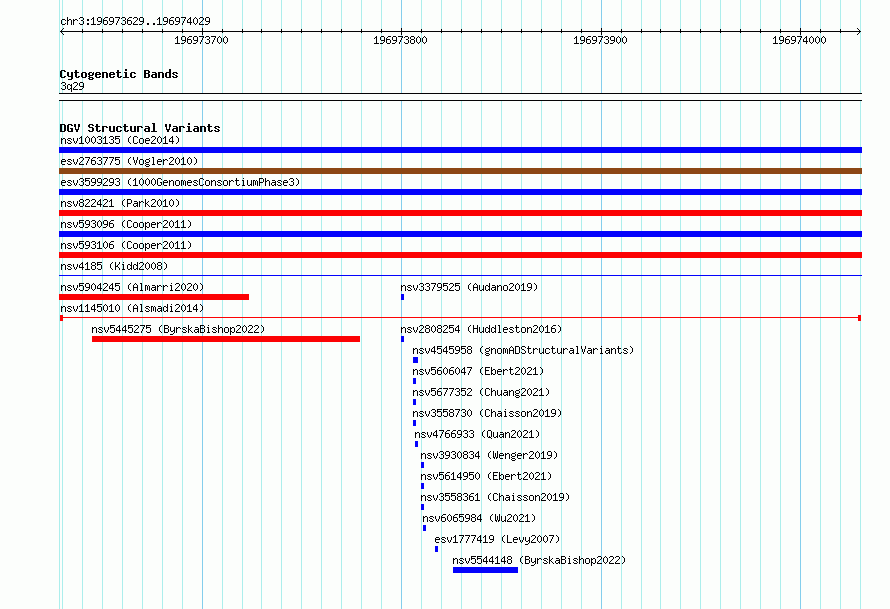
Task: Select the 3q29 cytogenetic band label
Action: 72,86
